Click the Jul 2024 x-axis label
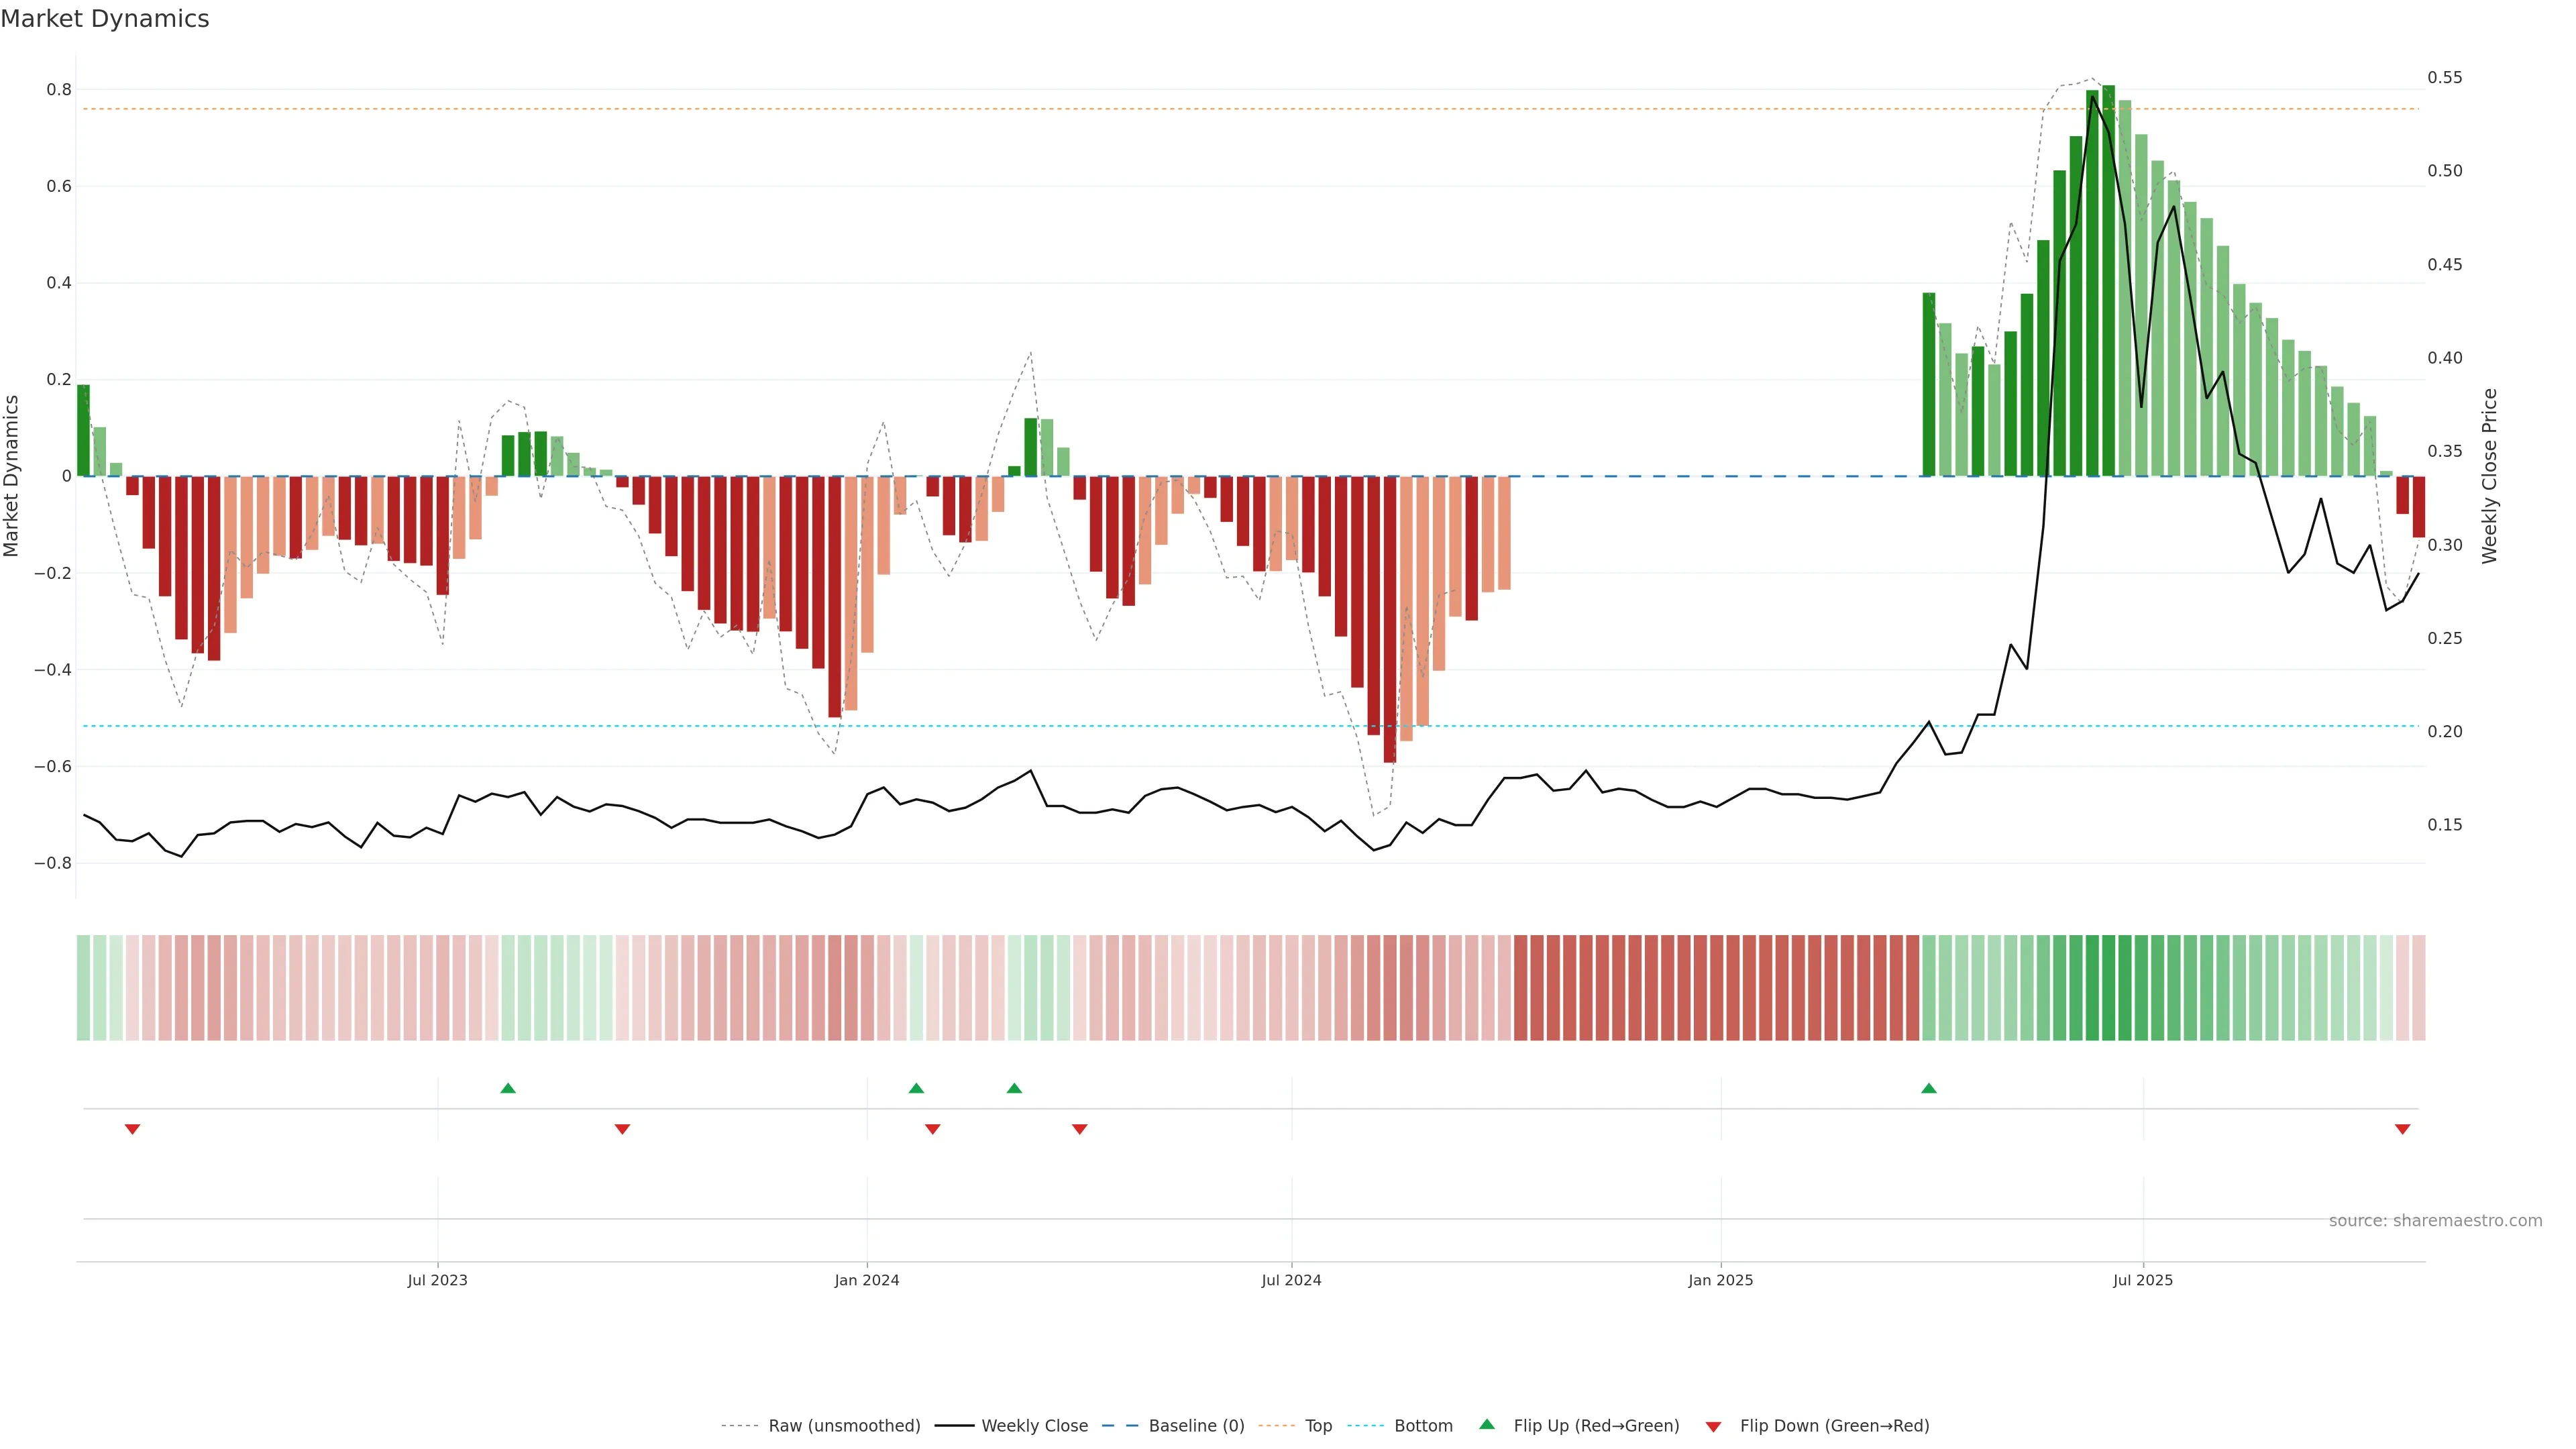Viewport: 2576px width, 1449px height. click(x=1291, y=1280)
